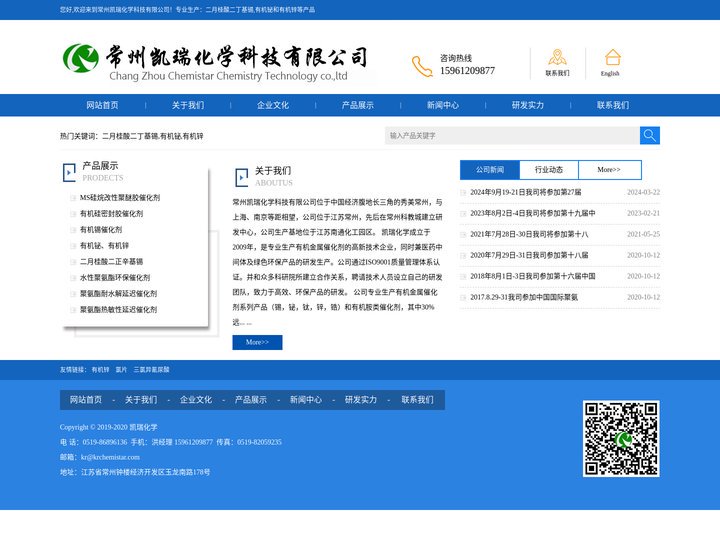Image resolution: width=720 pixels, height=540 pixels.
Task: Open 聚氨酯耐水解延迟催化剂 product category
Action: pos(118,293)
